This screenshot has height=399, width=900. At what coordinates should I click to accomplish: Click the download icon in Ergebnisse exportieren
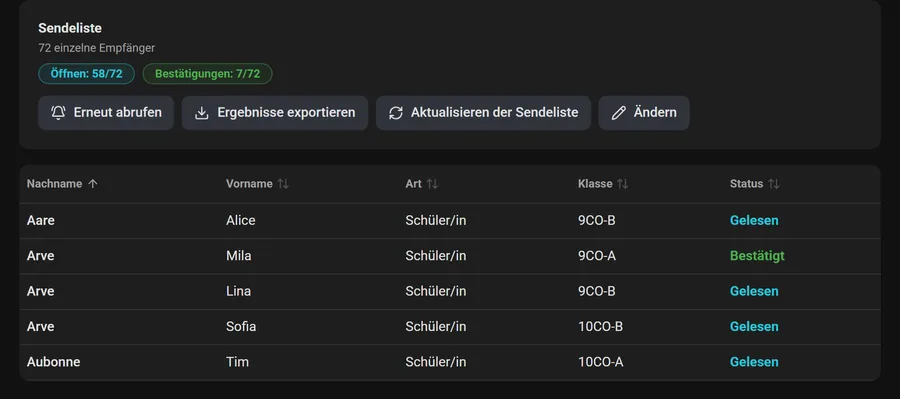point(201,113)
